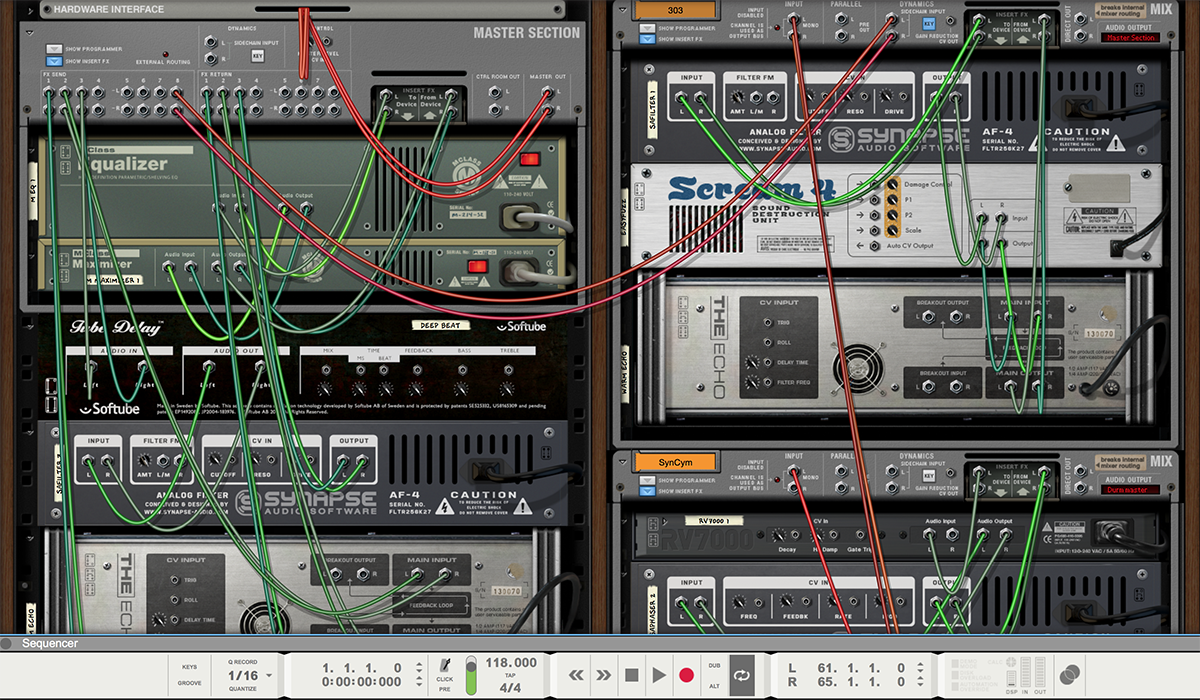
Task: Click the Rewind transport button
Action: pos(576,675)
